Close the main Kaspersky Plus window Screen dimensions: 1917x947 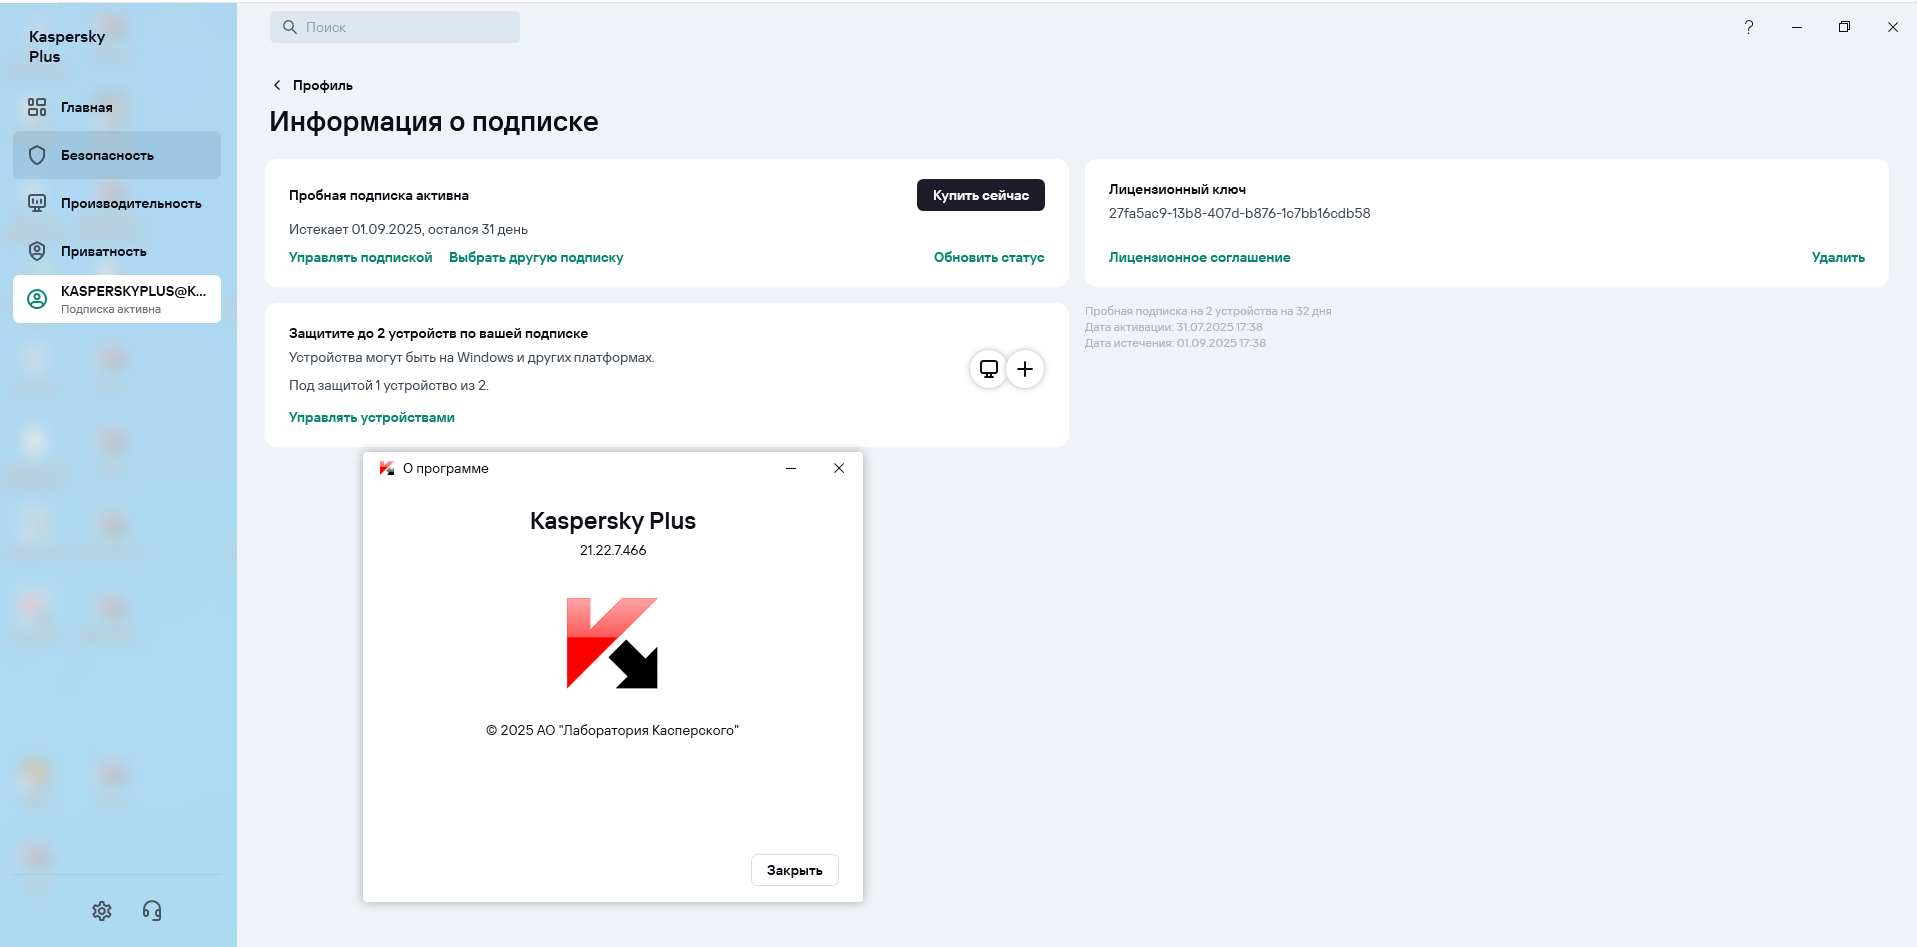(x=1893, y=27)
